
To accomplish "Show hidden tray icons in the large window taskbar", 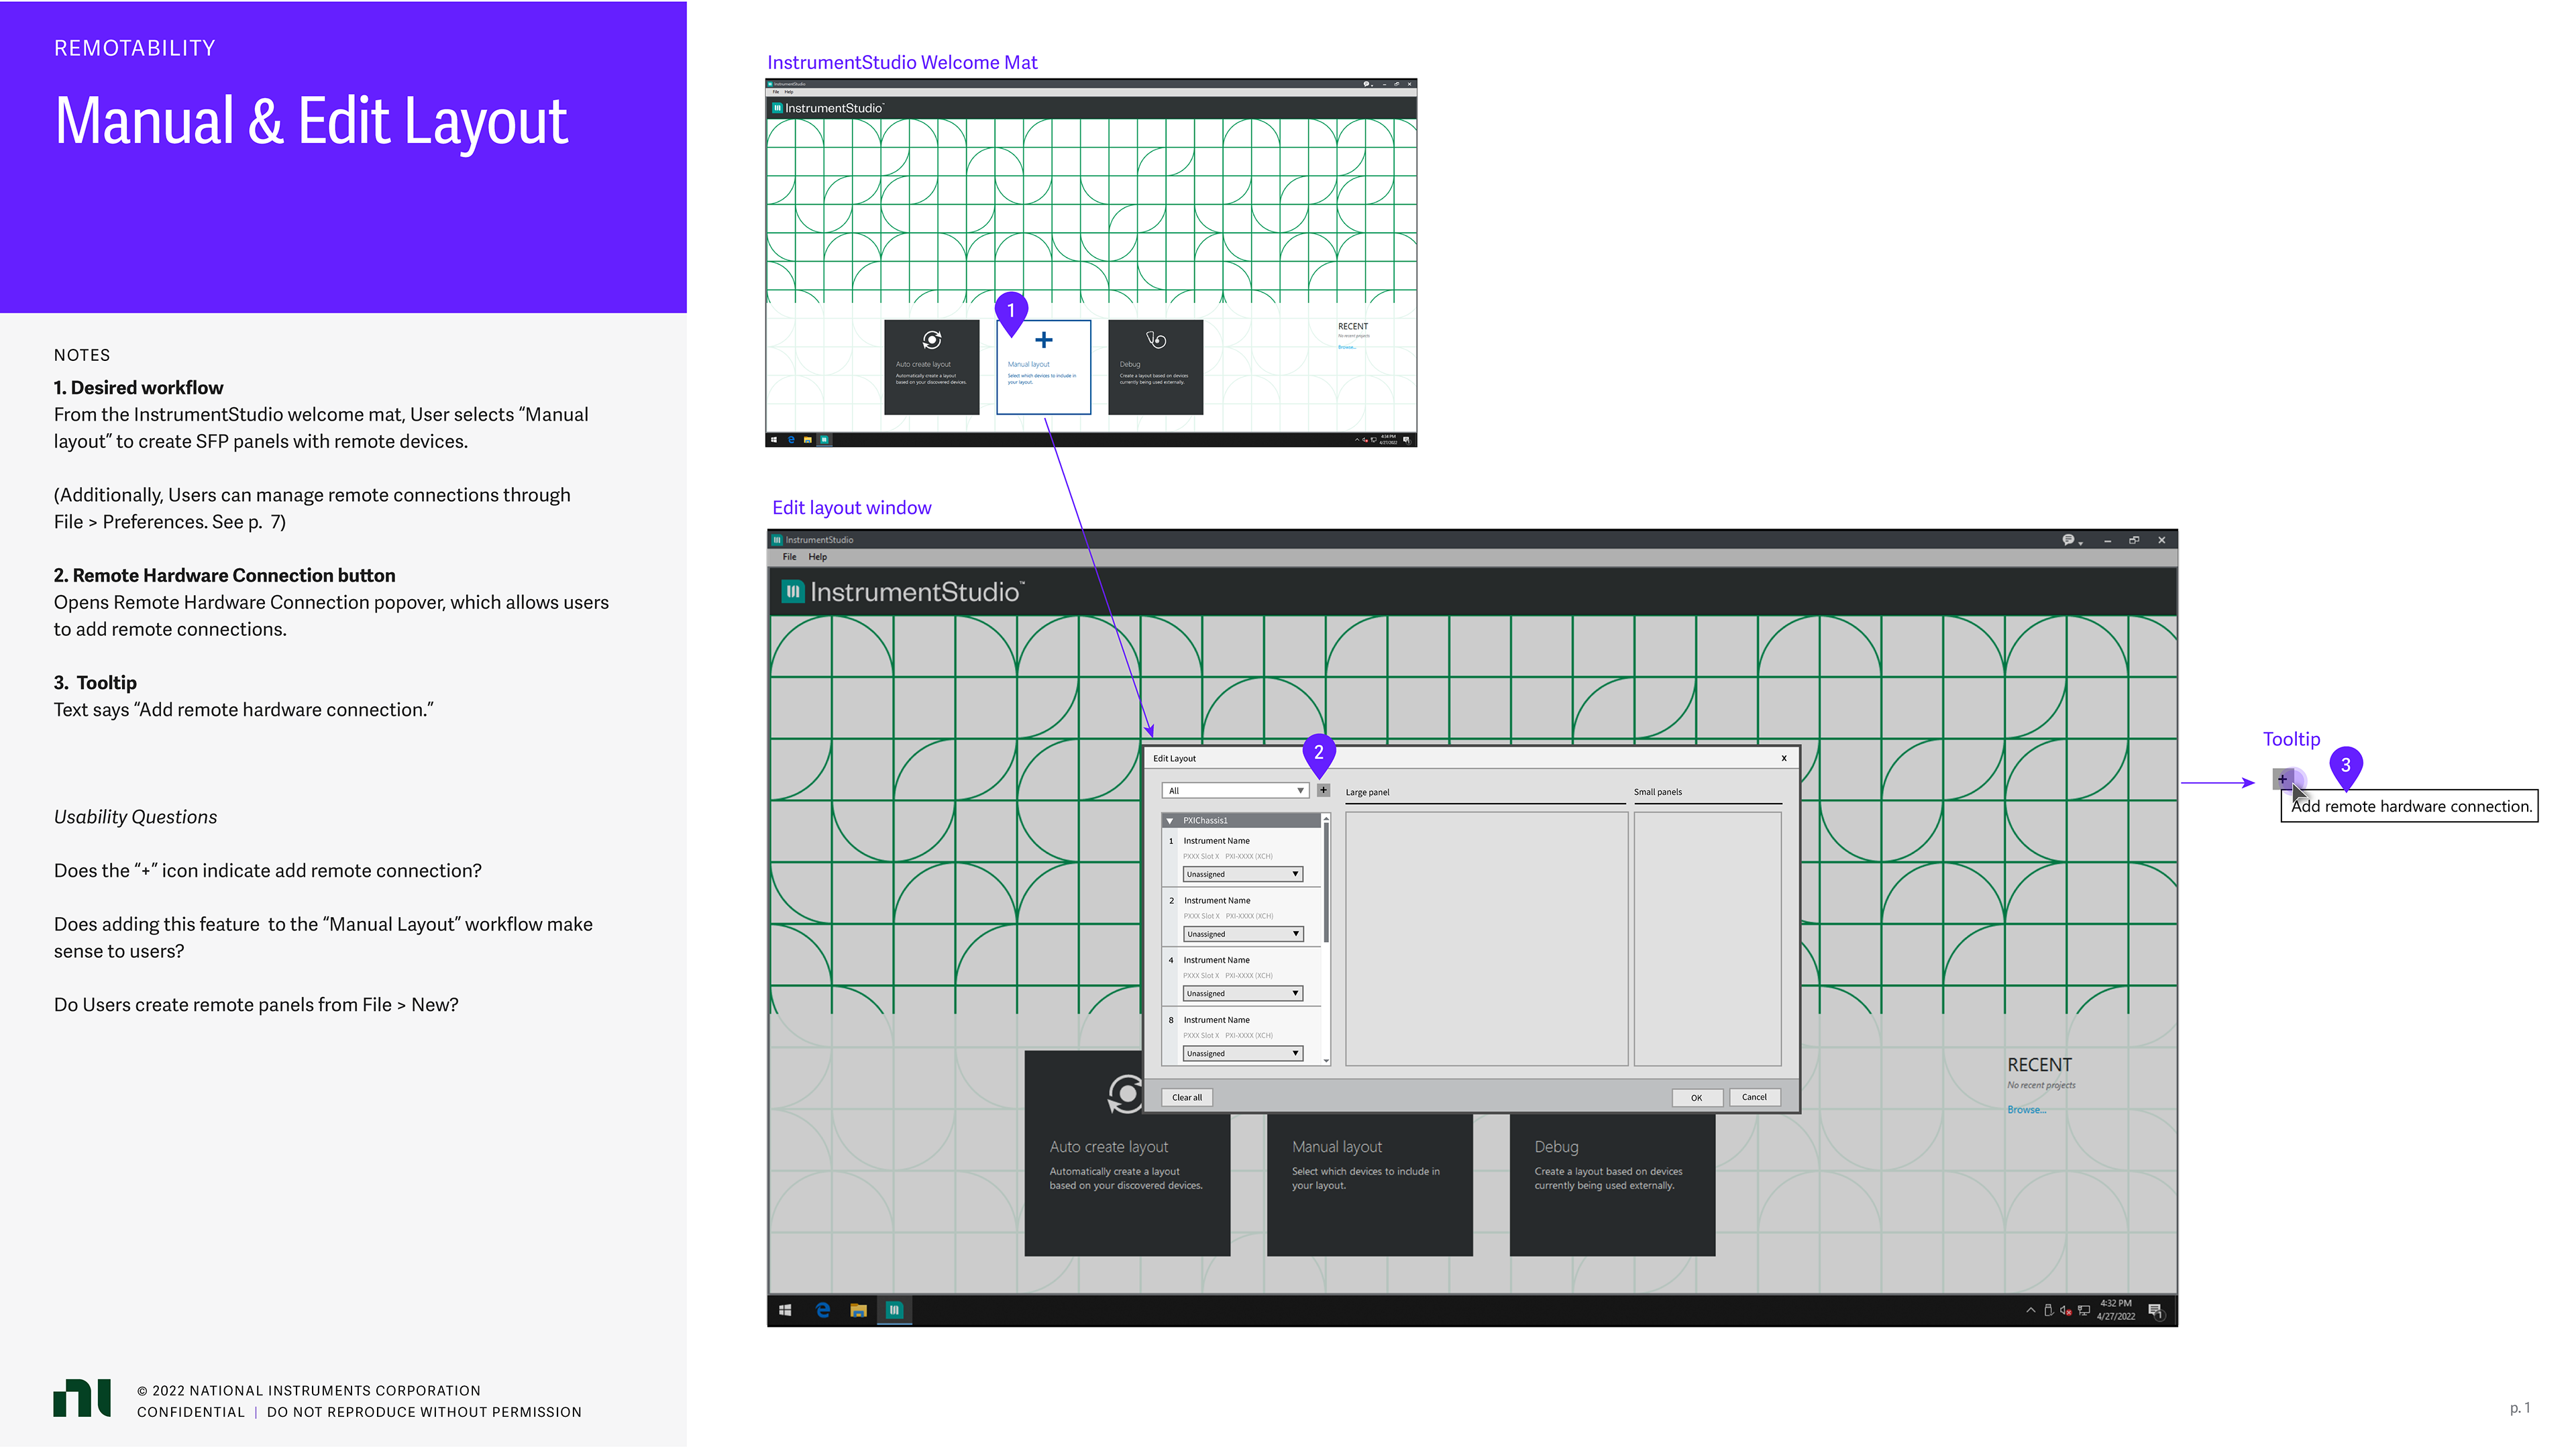I will [x=2030, y=1310].
